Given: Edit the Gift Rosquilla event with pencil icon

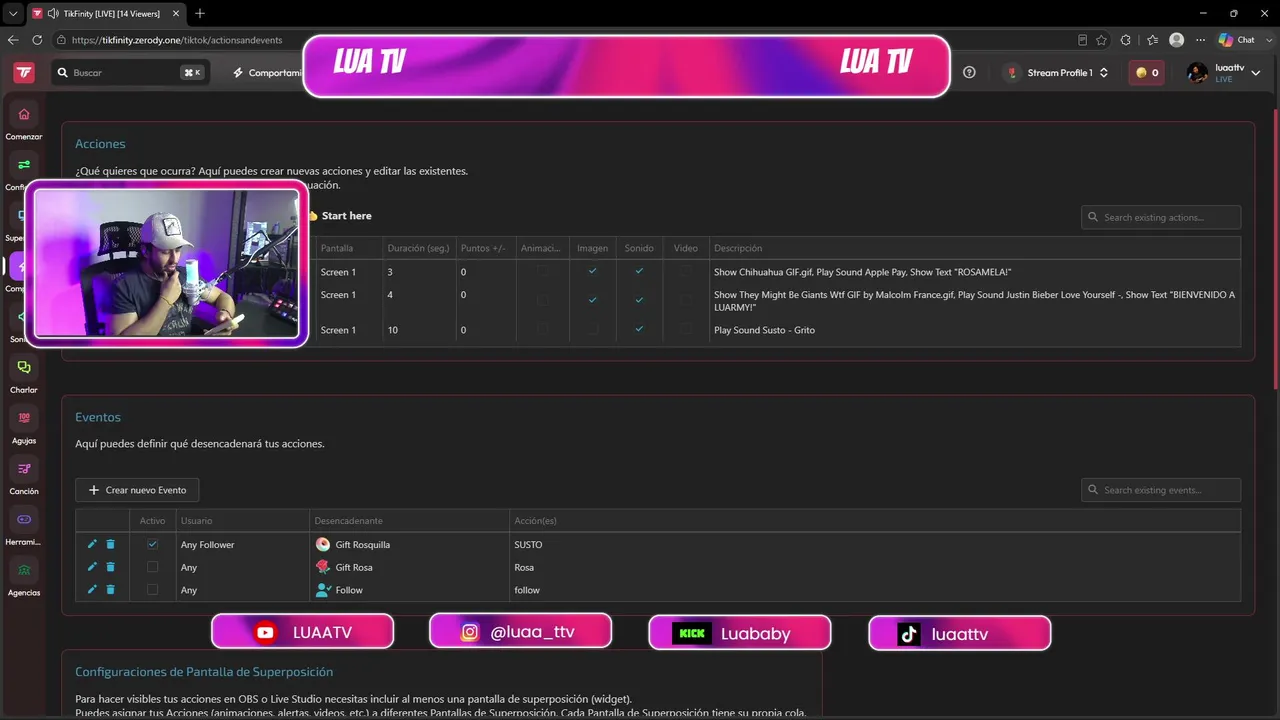Looking at the screenshot, I should click(x=93, y=544).
